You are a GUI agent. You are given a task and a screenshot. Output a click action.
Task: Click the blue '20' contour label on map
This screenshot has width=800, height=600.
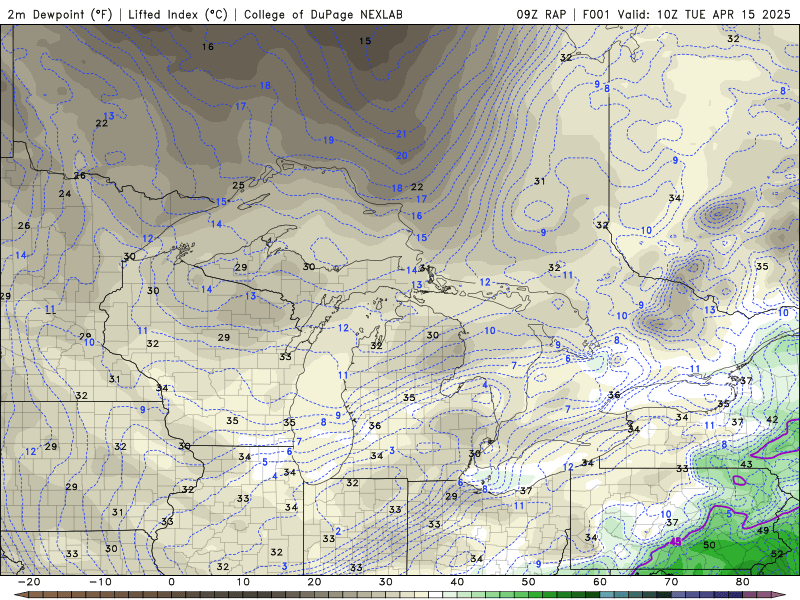(x=402, y=155)
